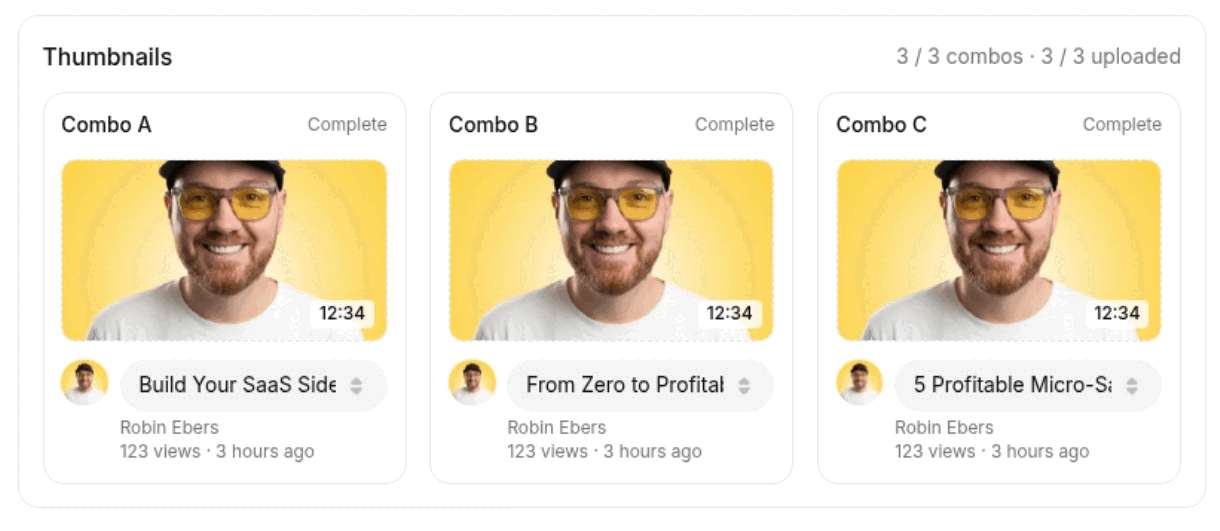The height and width of the screenshot is (531, 1220).
Task: Click the Robin Ebers name under Combo C
Action: (944, 428)
